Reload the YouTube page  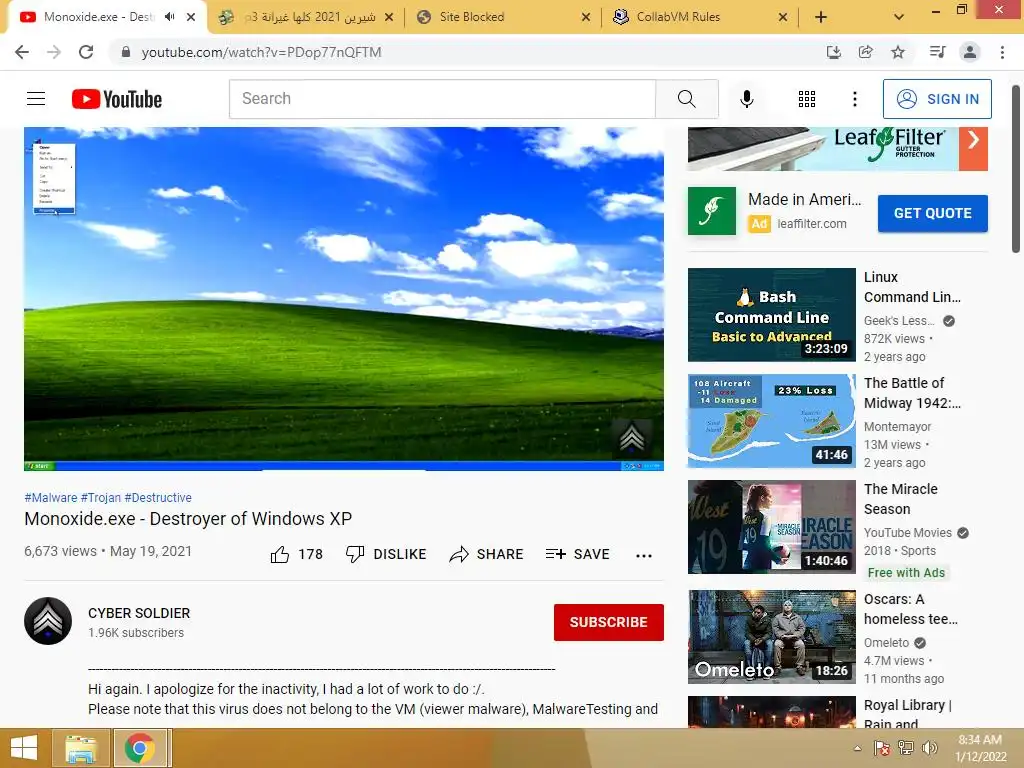(x=86, y=52)
